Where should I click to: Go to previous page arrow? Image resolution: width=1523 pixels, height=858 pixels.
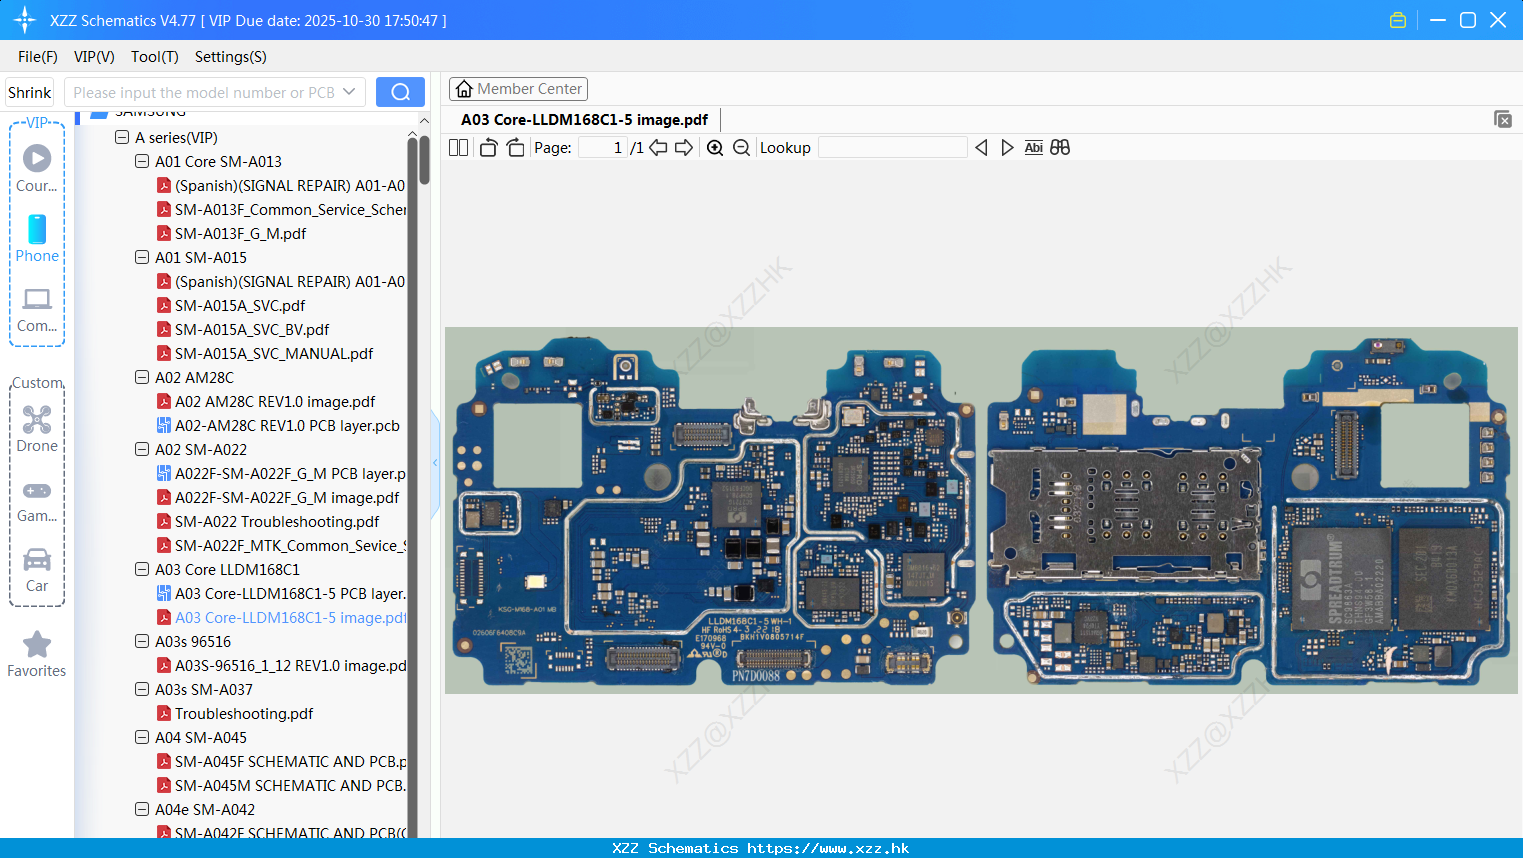pyautogui.click(x=658, y=147)
